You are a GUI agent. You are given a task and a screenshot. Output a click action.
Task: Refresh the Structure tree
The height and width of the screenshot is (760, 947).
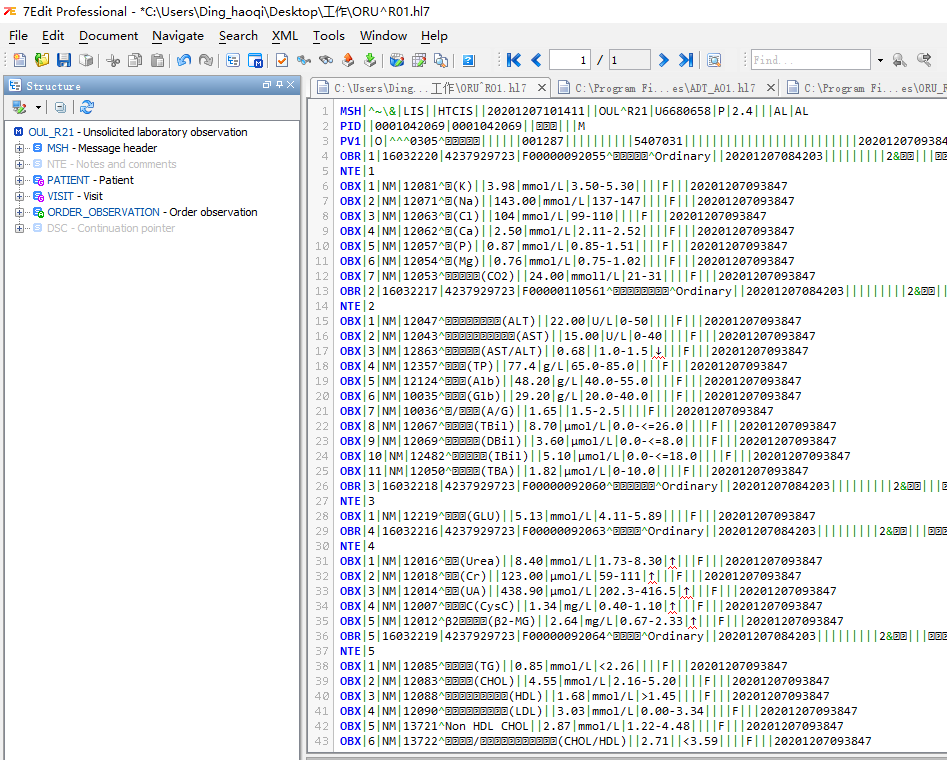click(87, 107)
